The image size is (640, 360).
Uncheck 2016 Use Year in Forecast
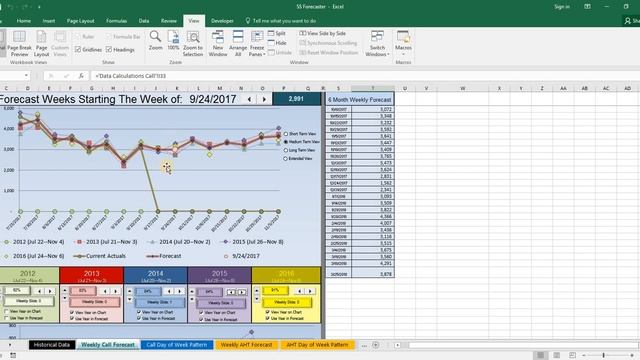pos(268,318)
